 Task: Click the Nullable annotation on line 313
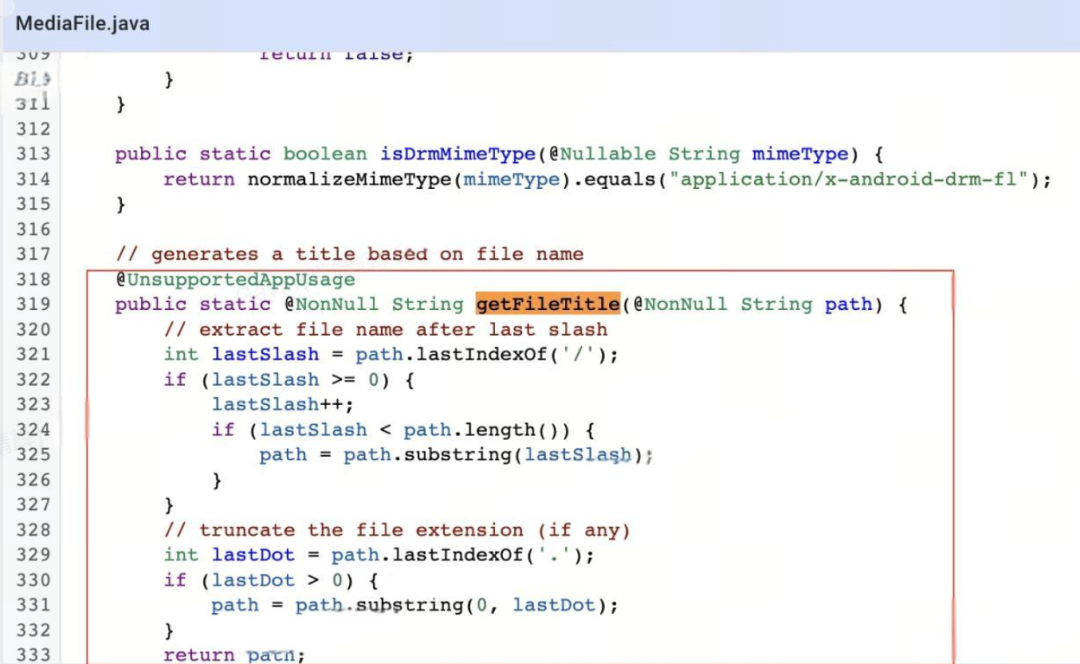click(x=602, y=154)
